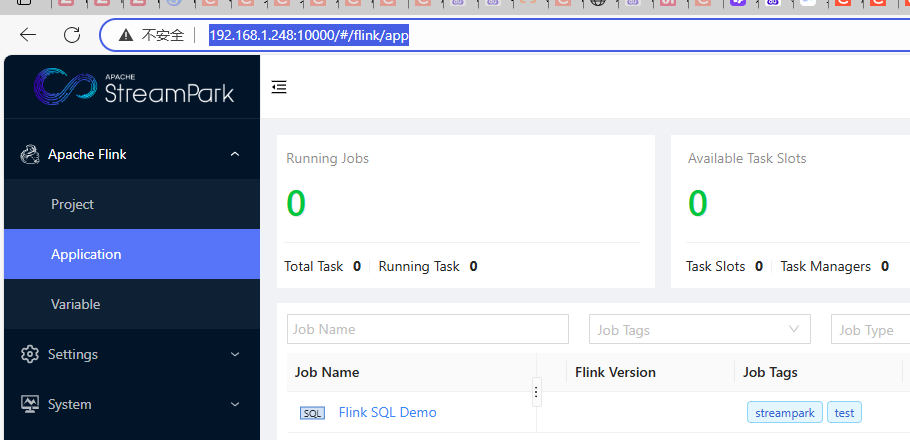Open the Project menu item
This screenshot has height=440, width=910.
click(x=132, y=204)
